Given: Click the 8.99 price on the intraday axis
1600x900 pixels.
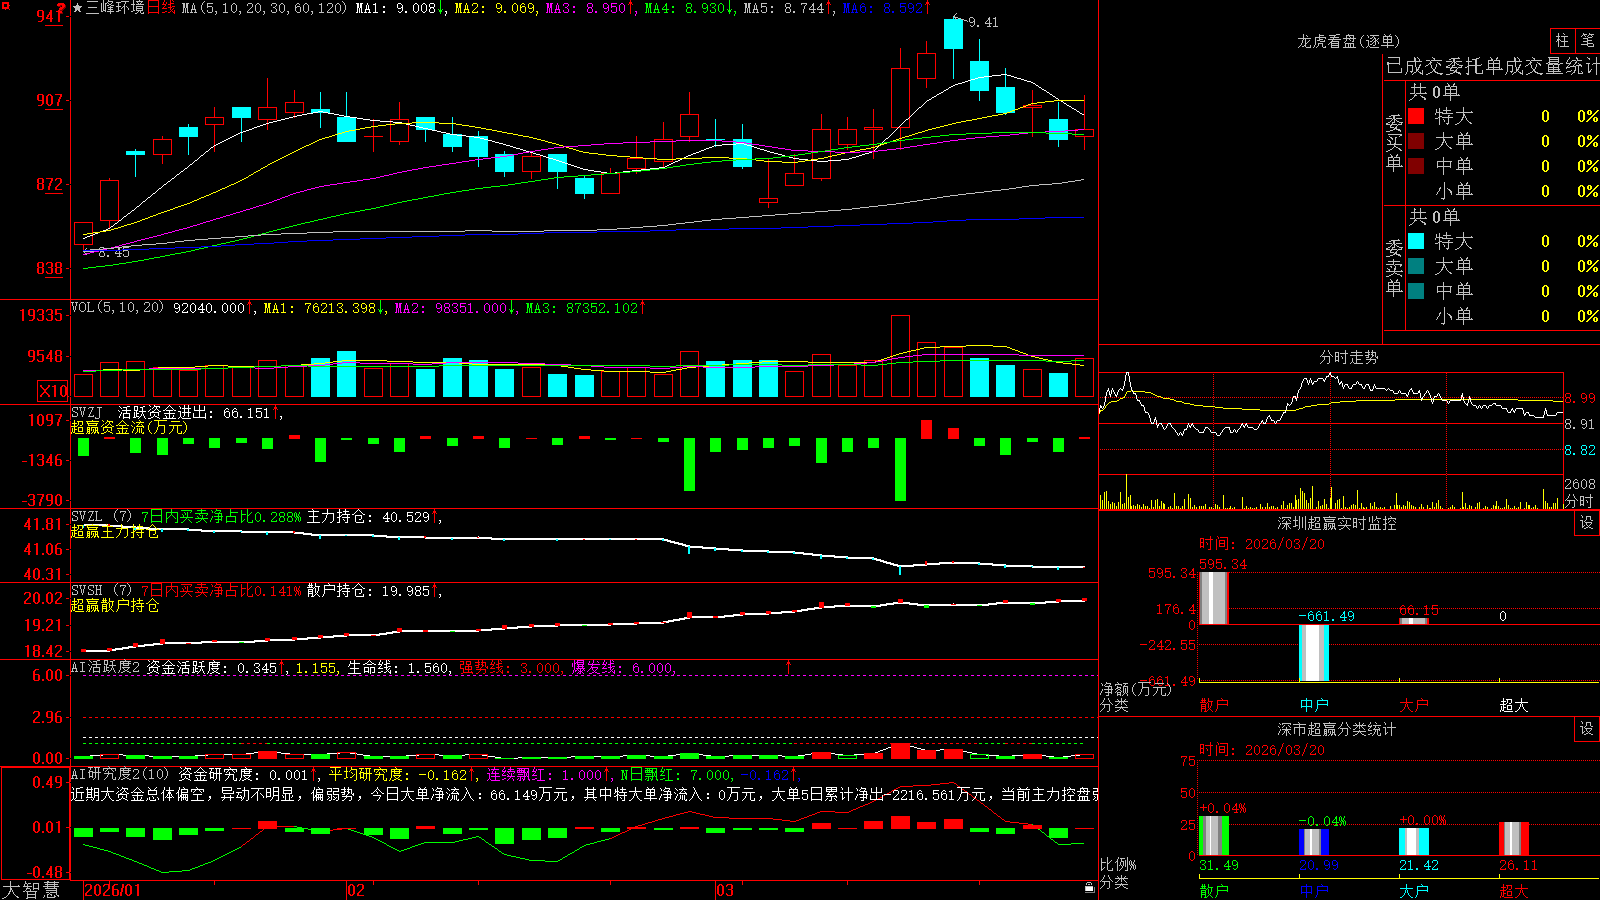Looking at the screenshot, I should click(1580, 398).
